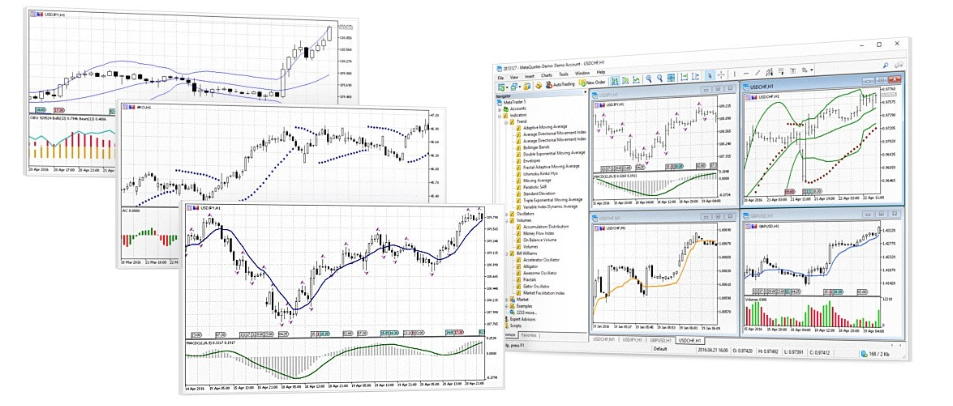The width and height of the screenshot is (953, 406).
Task: Select the line chart type icon
Action: tap(636, 79)
